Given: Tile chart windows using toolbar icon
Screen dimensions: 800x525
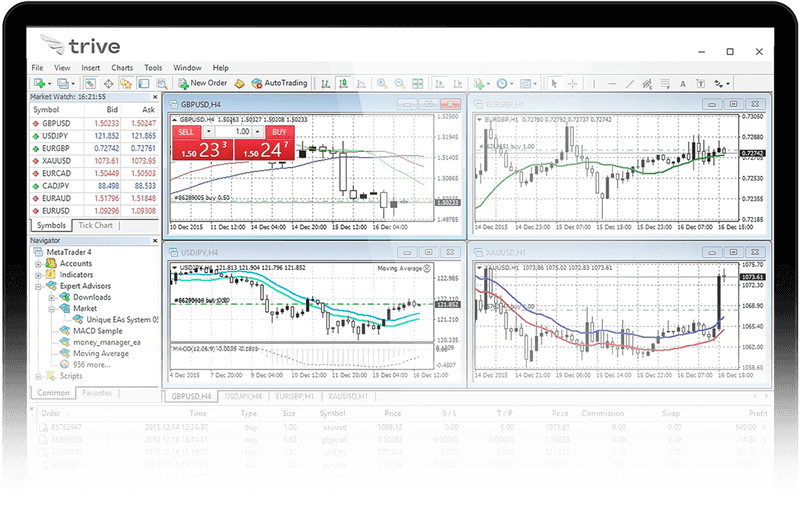Looking at the screenshot, I should pyautogui.click(x=418, y=83).
